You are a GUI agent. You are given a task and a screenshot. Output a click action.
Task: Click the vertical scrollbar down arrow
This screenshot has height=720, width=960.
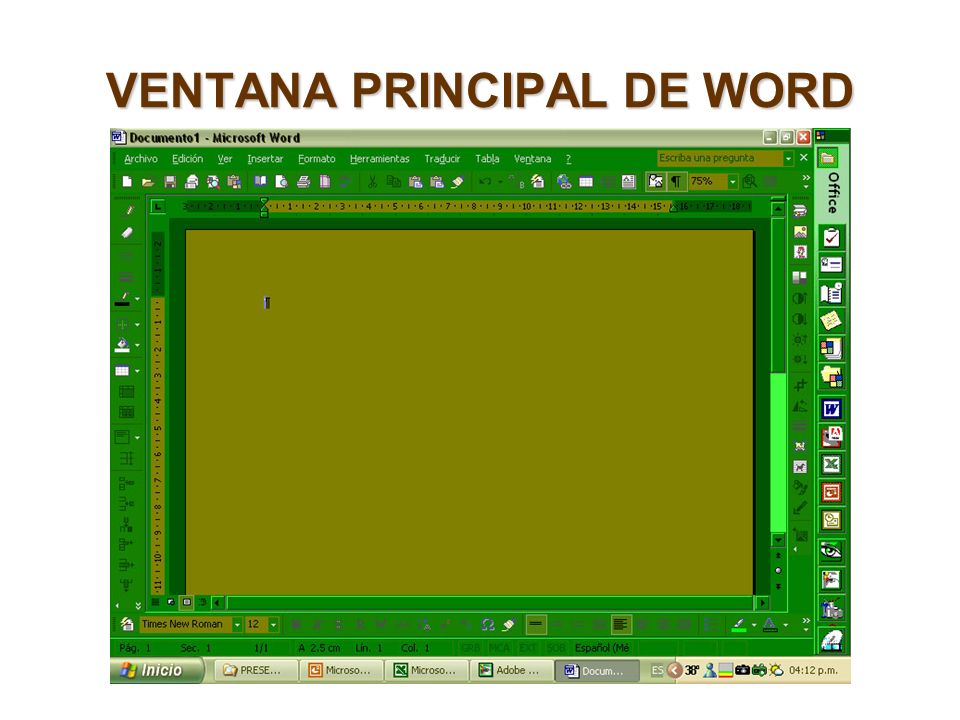click(778, 539)
